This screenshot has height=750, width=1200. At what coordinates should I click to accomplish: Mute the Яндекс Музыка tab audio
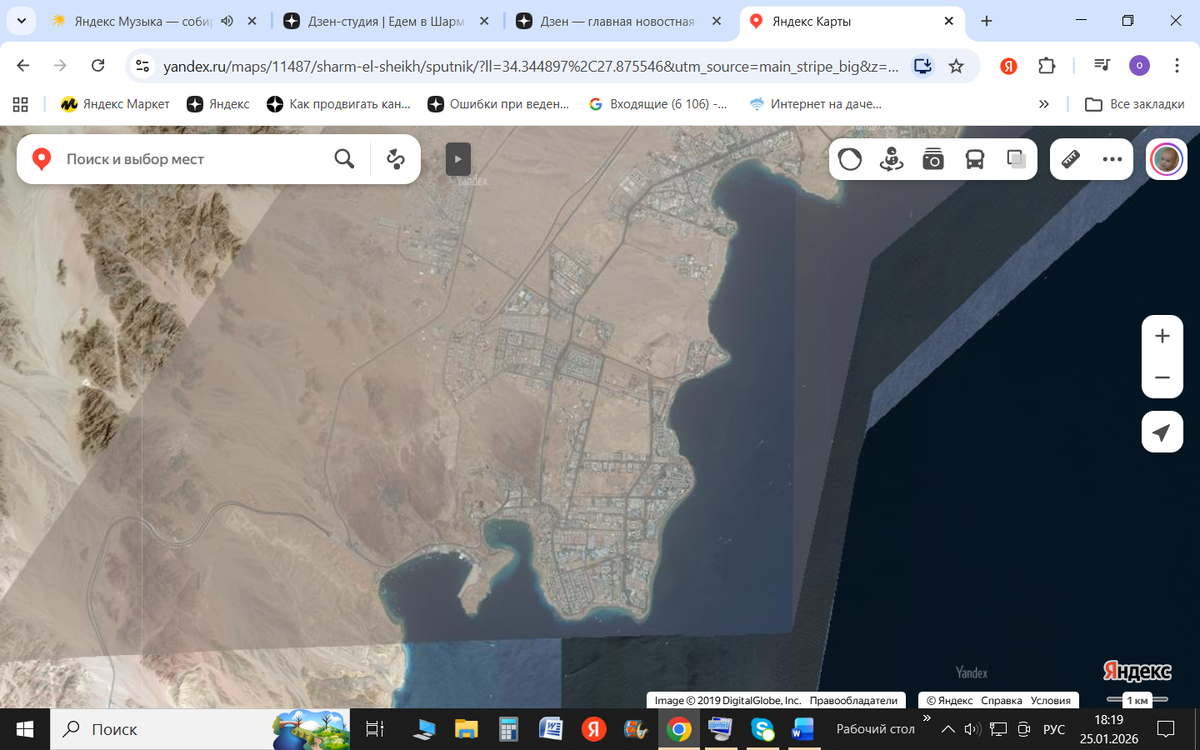[227, 21]
